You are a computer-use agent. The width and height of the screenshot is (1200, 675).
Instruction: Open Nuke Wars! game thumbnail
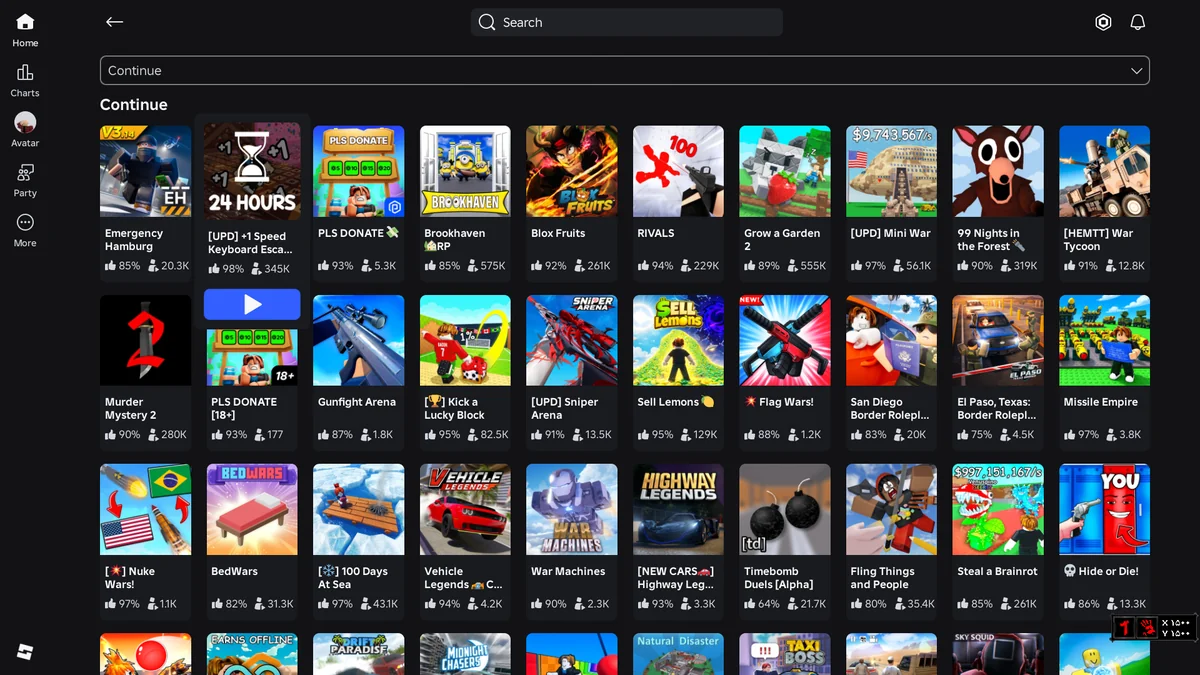click(x=146, y=509)
